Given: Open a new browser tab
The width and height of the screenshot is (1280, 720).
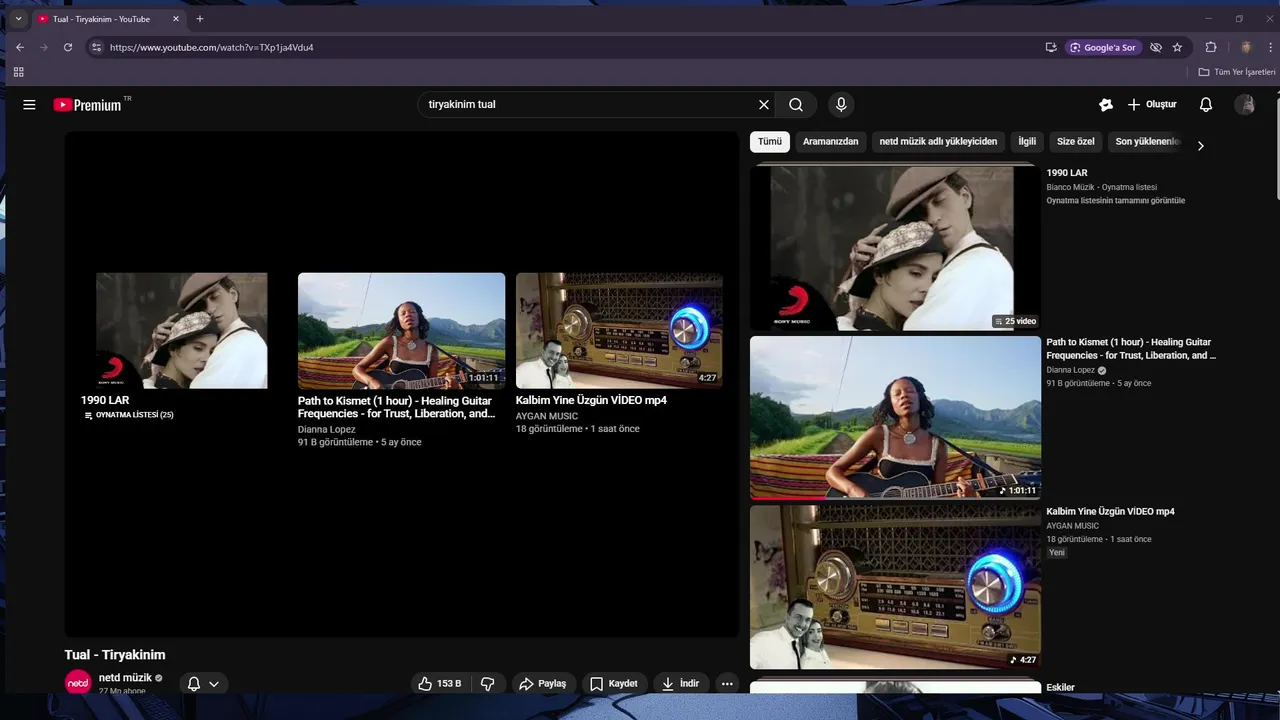Looking at the screenshot, I should point(200,18).
